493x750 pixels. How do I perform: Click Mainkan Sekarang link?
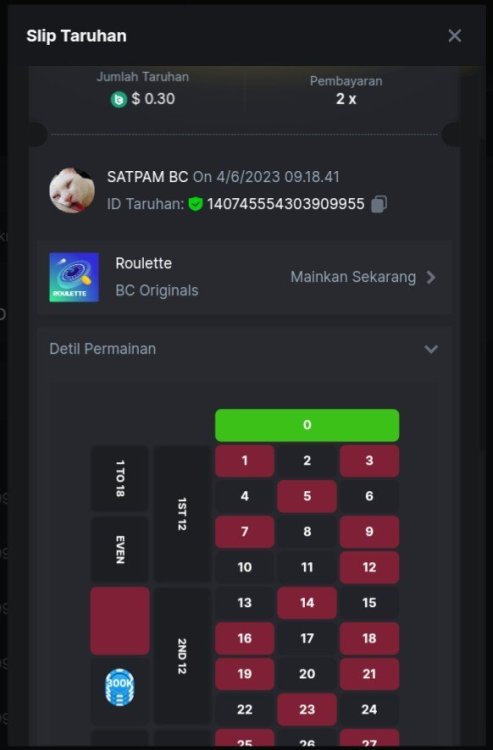click(353, 277)
